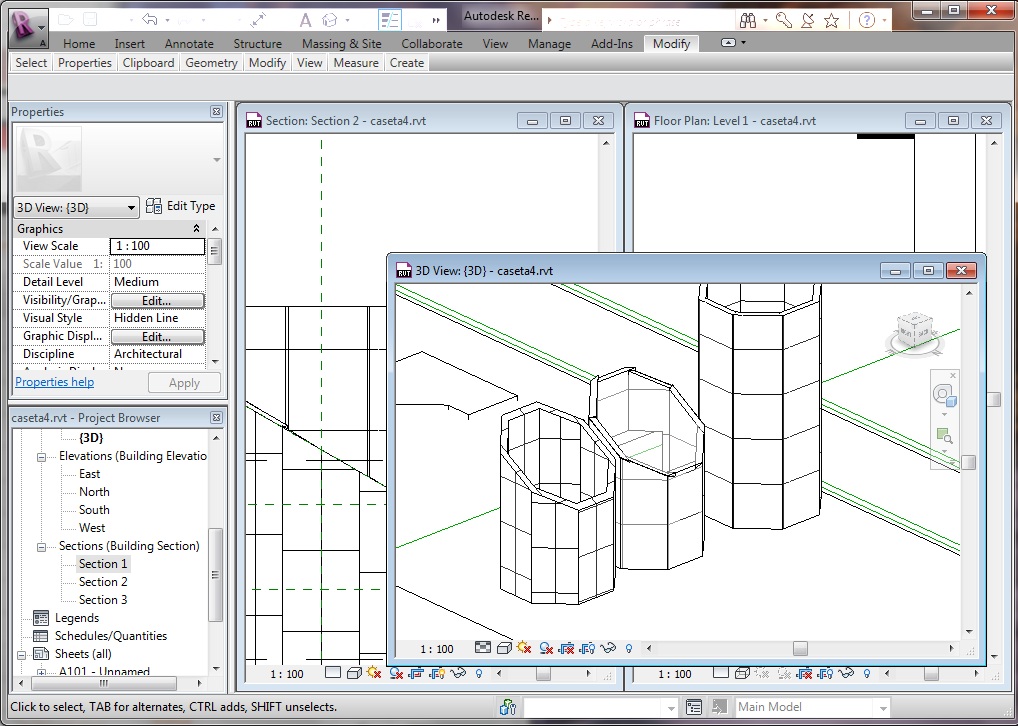The image size is (1018, 726).
Task: Toggle sun path icon in 3D view bar
Action: [523, 648]
